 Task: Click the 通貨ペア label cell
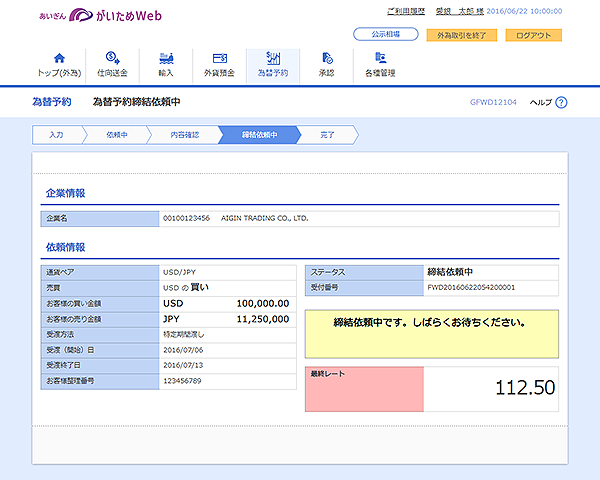click(100, 273)
